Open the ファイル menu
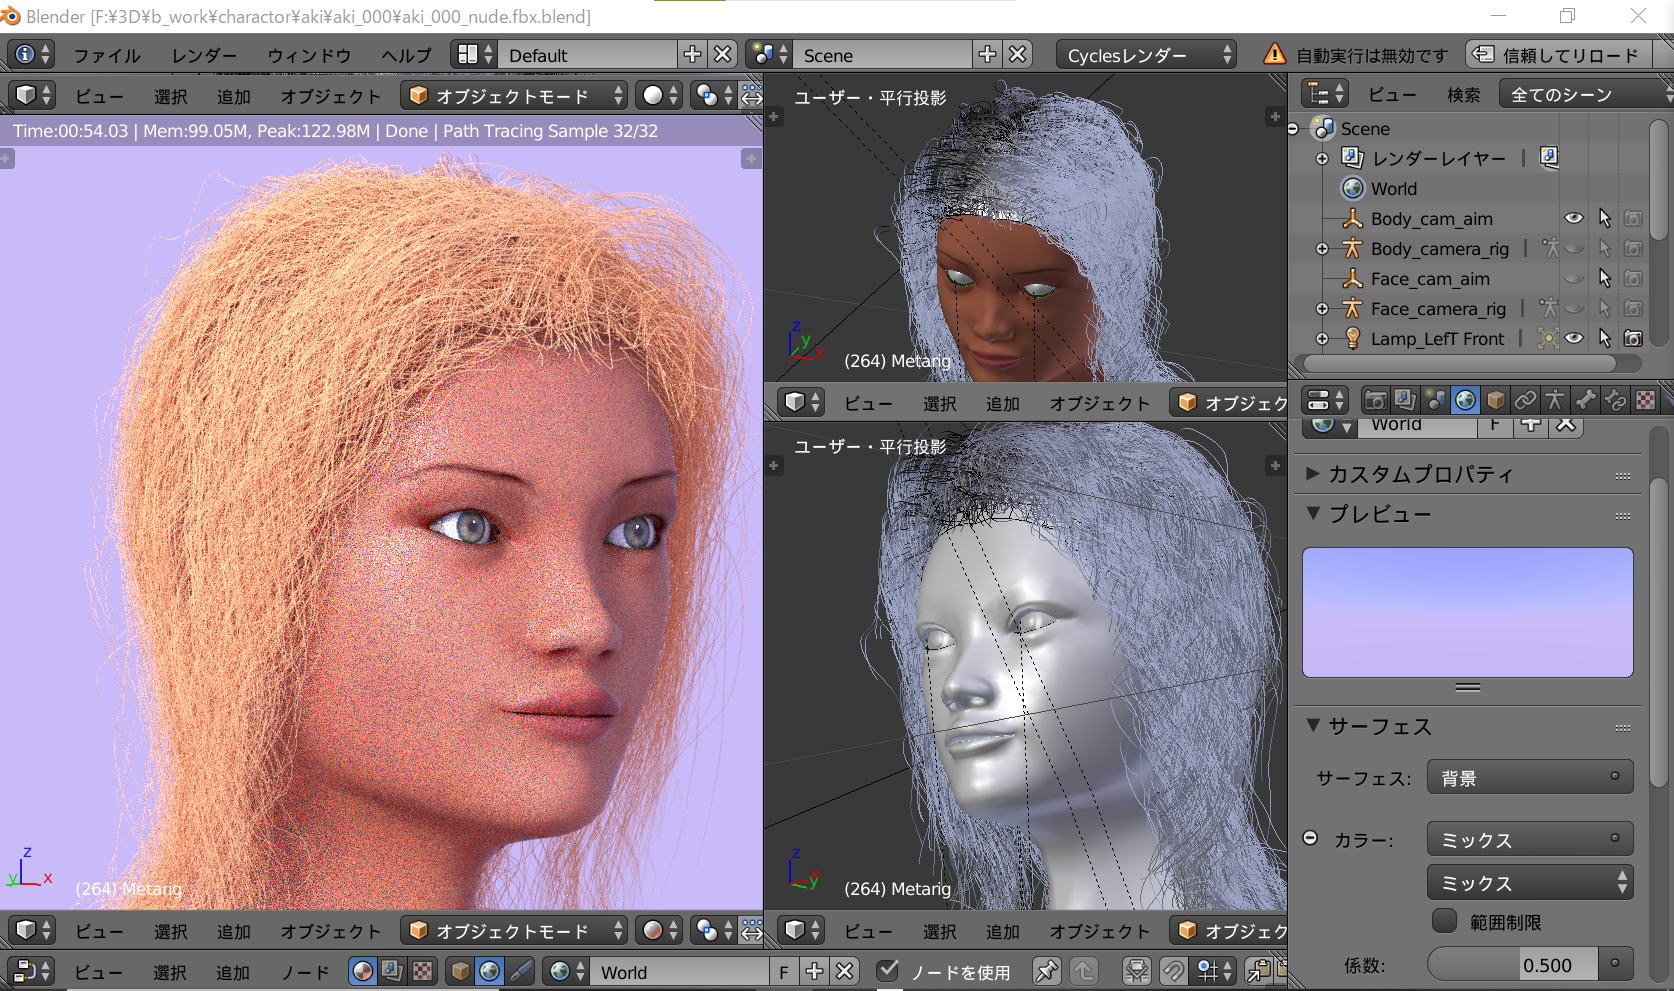Screen dimensions: 1674x991 tap(106, 55)
